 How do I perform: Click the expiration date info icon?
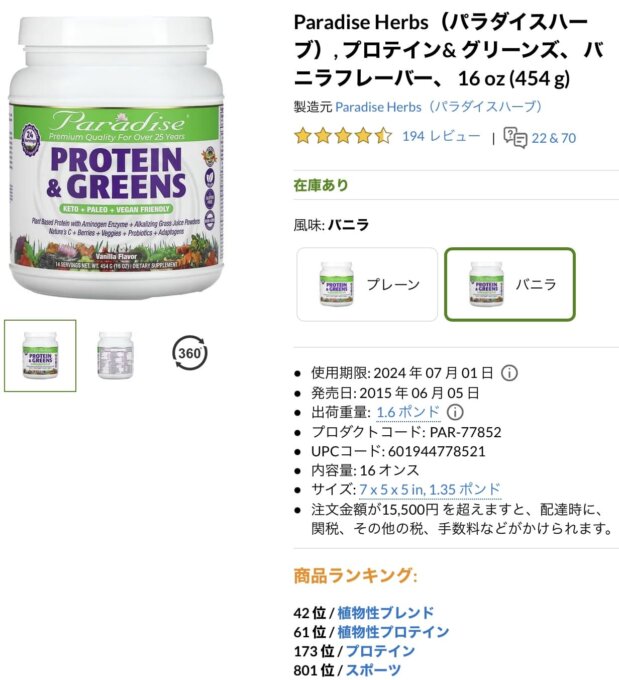pos(509,373)
